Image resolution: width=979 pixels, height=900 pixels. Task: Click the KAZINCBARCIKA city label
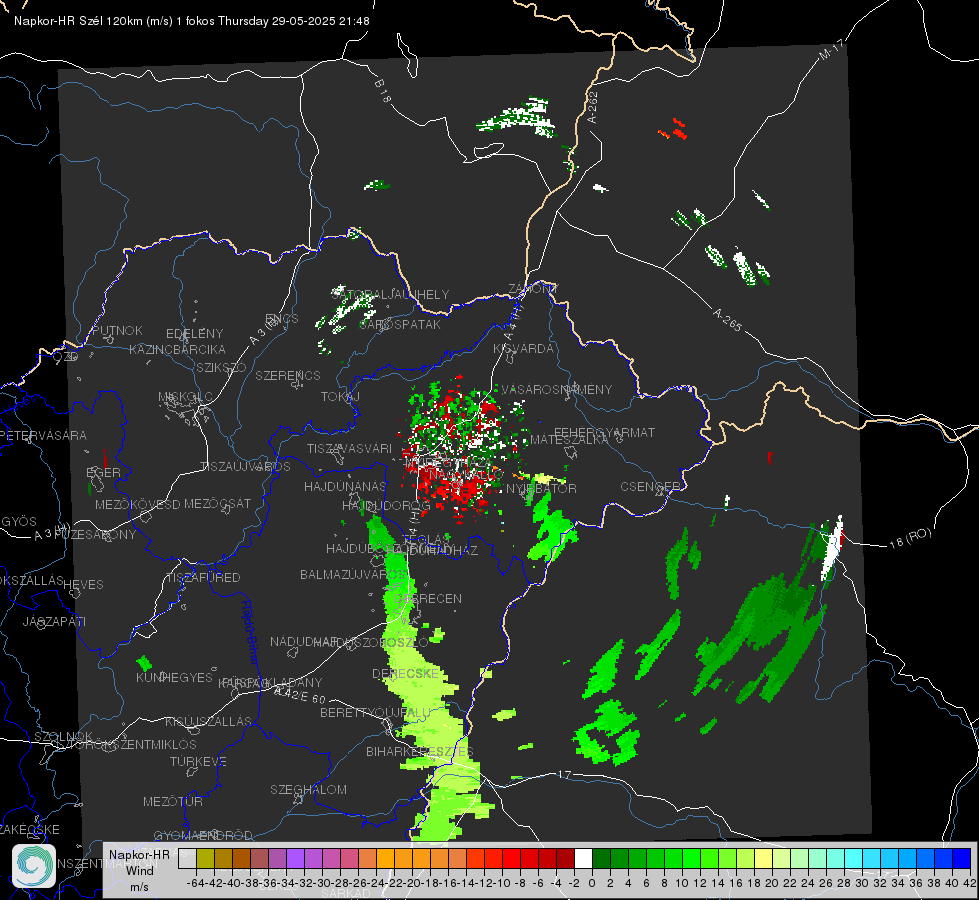177,349
